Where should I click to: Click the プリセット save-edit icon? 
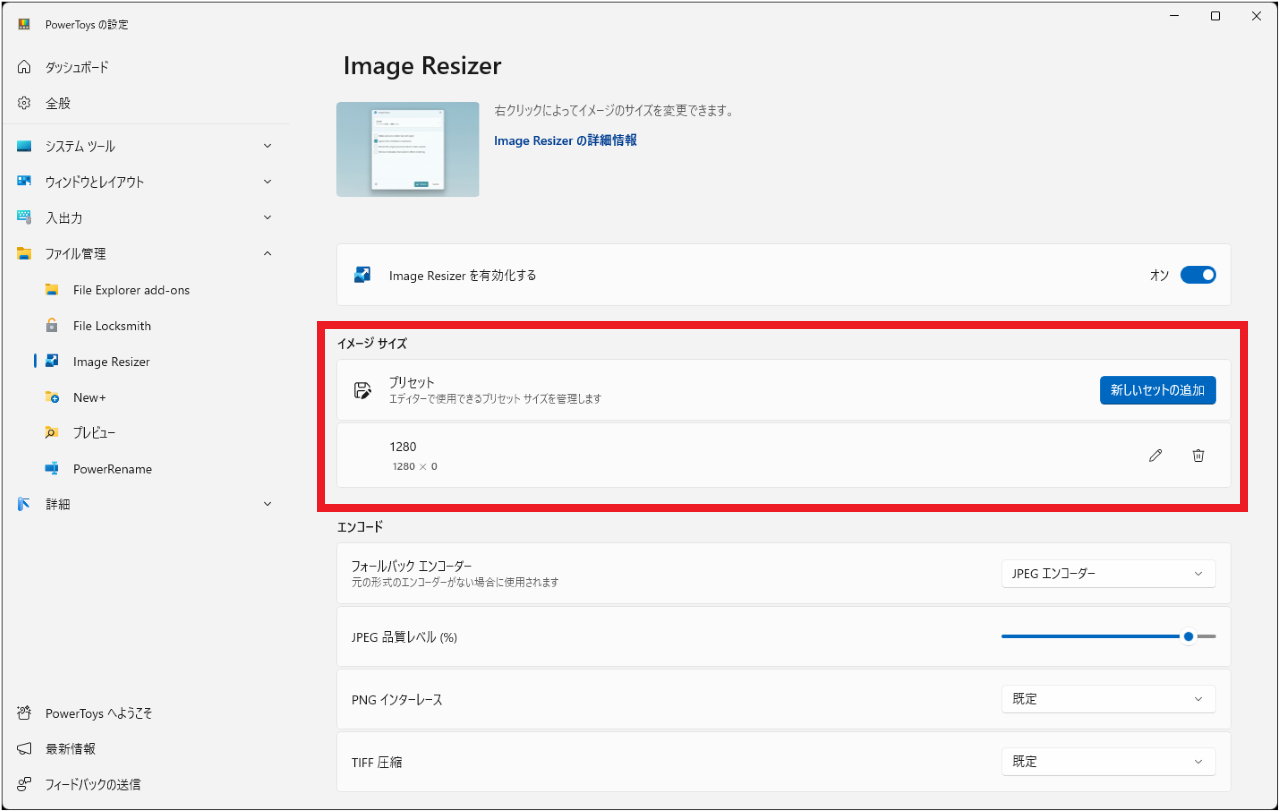pyautogui.click(x=363, y=391)
